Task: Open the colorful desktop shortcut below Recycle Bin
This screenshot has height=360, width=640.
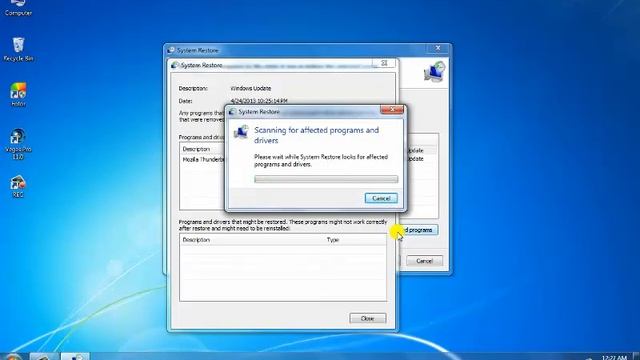Action: [18, 94]
